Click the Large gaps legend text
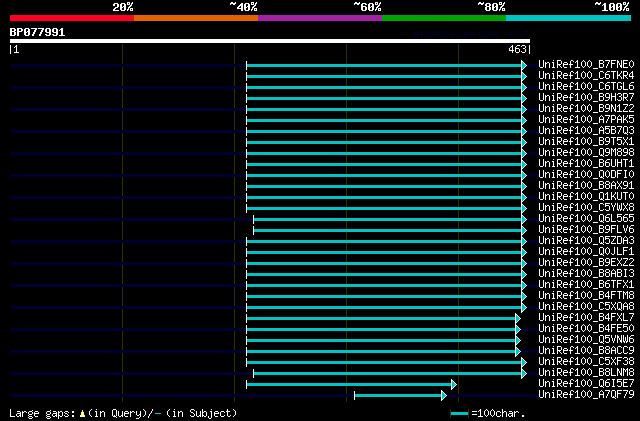 [x=42, y=414]
